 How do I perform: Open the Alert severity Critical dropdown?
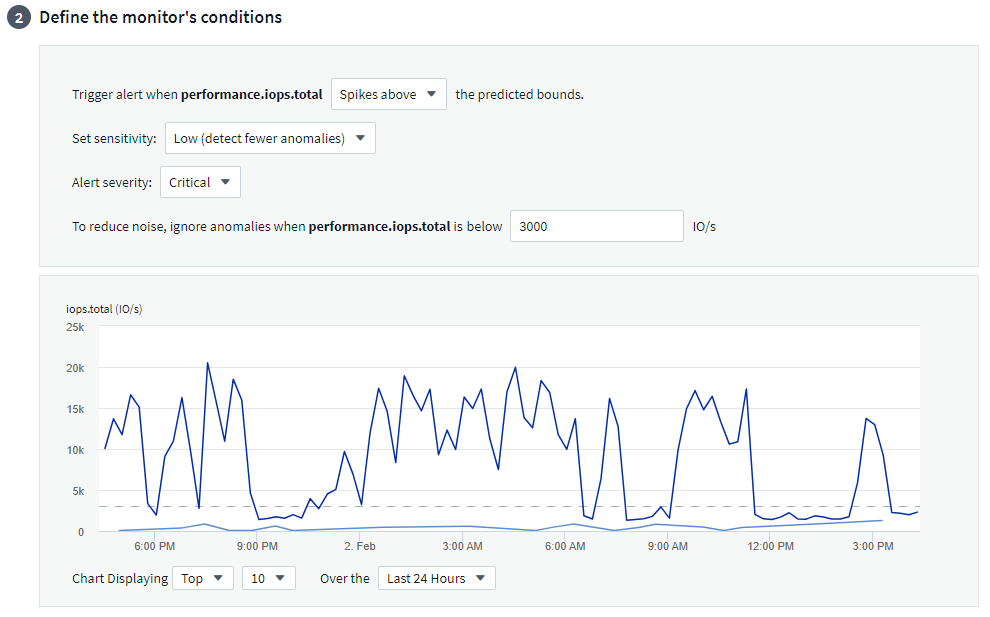coord(200,182)
